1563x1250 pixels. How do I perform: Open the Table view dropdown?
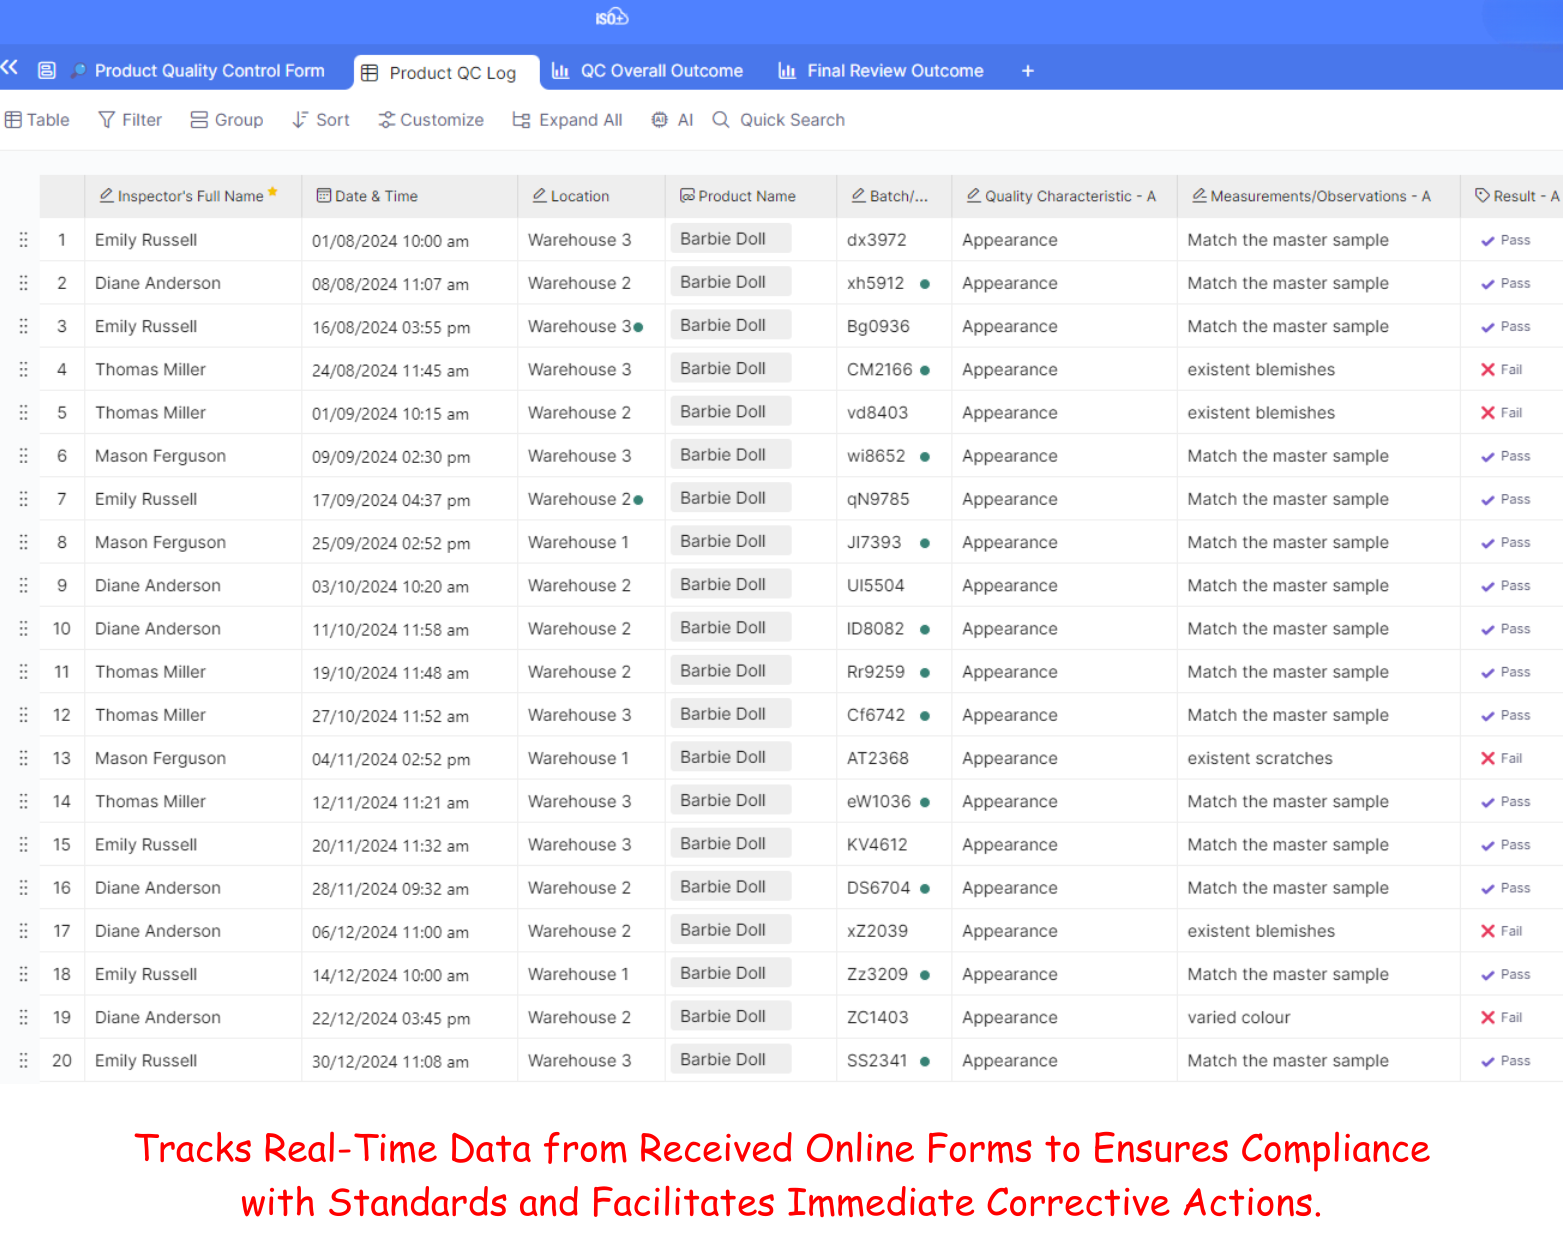(x=37, y=120)
